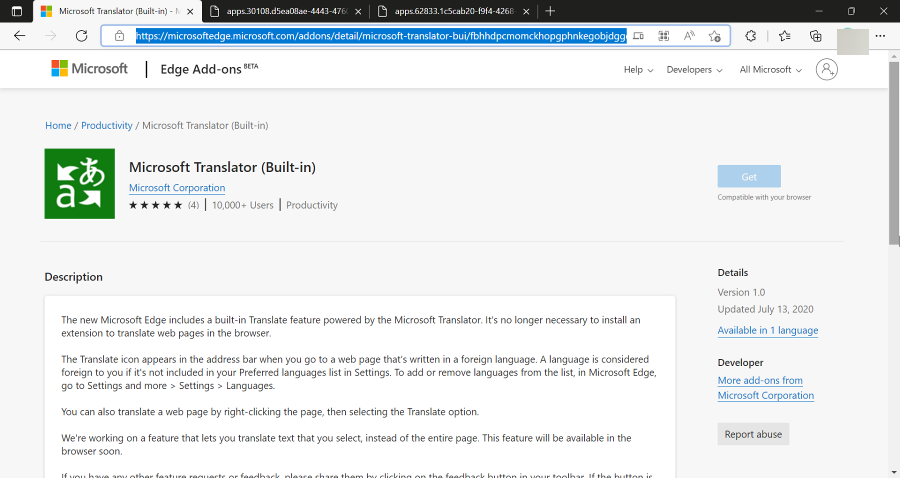
Task: Click the Version 1.0 detail text
Action: (741, 292)
